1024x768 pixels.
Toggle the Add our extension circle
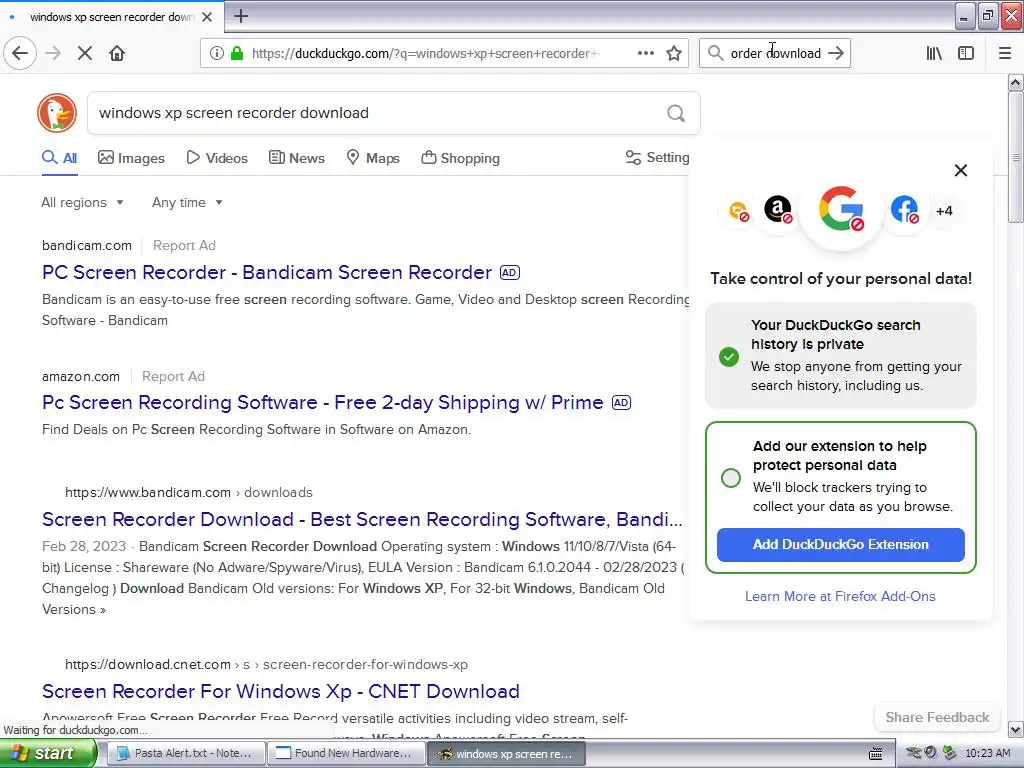click(x=731, y=478)
